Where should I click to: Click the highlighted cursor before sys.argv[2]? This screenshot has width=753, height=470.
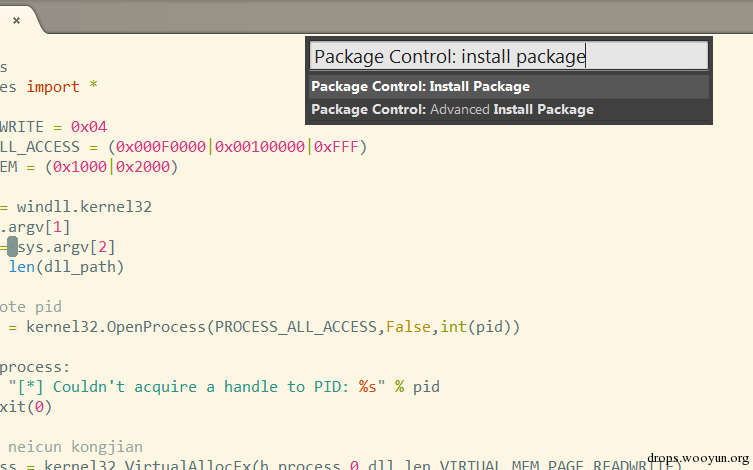tap(12, 247)
